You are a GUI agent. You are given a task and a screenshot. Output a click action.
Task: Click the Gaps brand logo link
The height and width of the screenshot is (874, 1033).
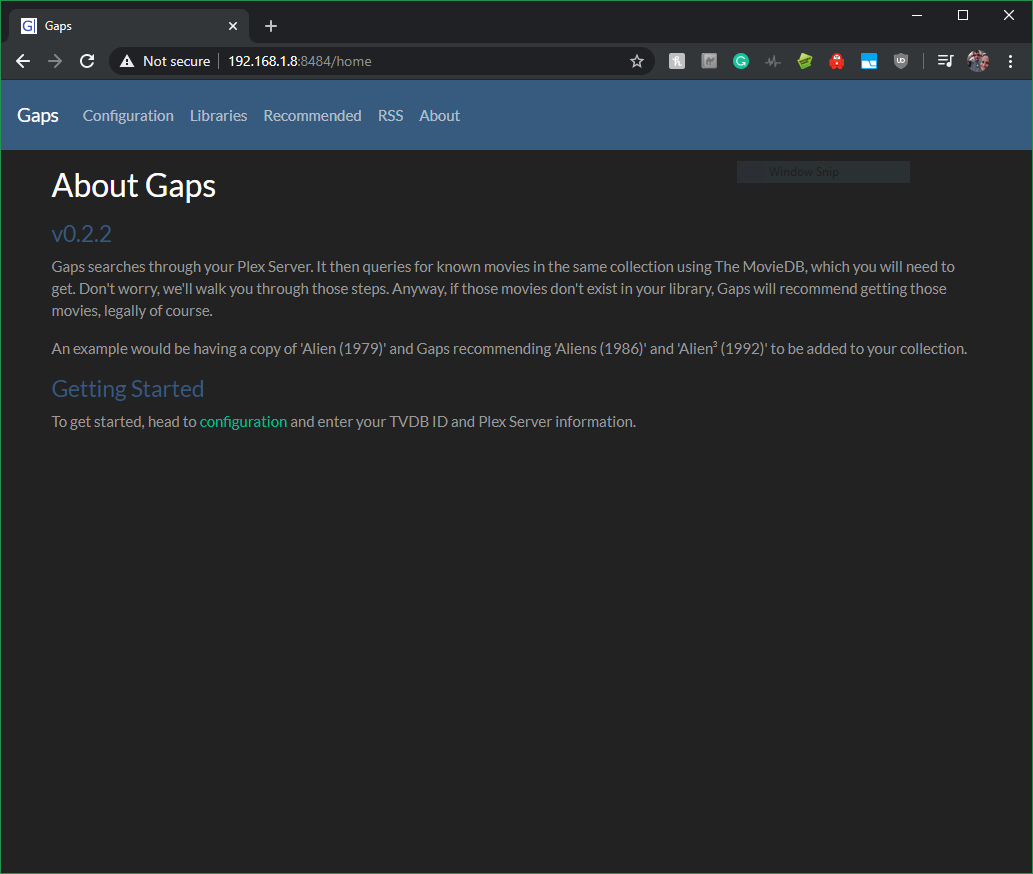coord(38,115)
